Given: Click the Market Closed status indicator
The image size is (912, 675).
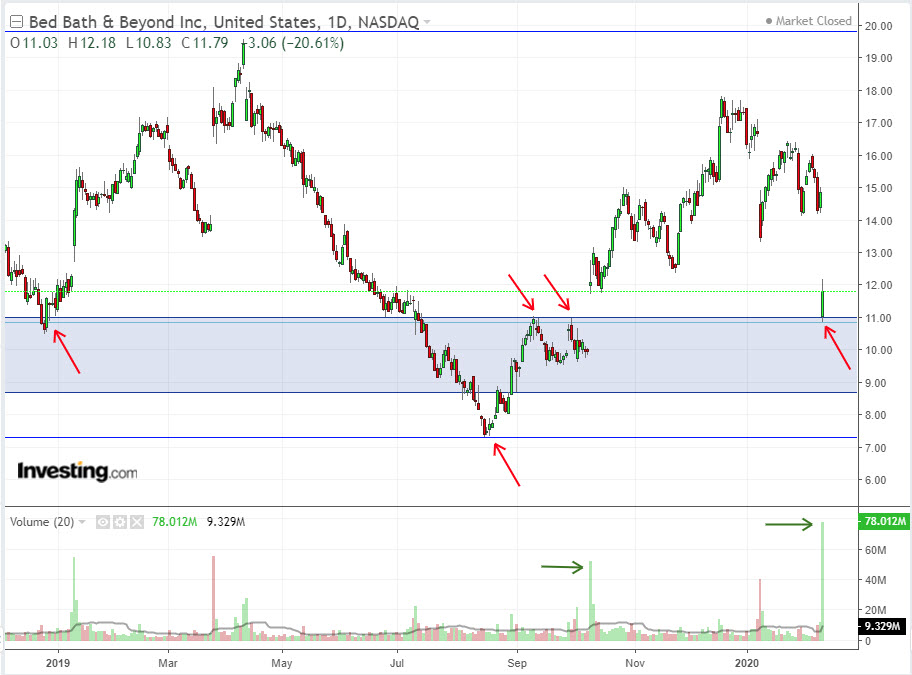Looking at the screenshot, I should [x=808, y=21].
